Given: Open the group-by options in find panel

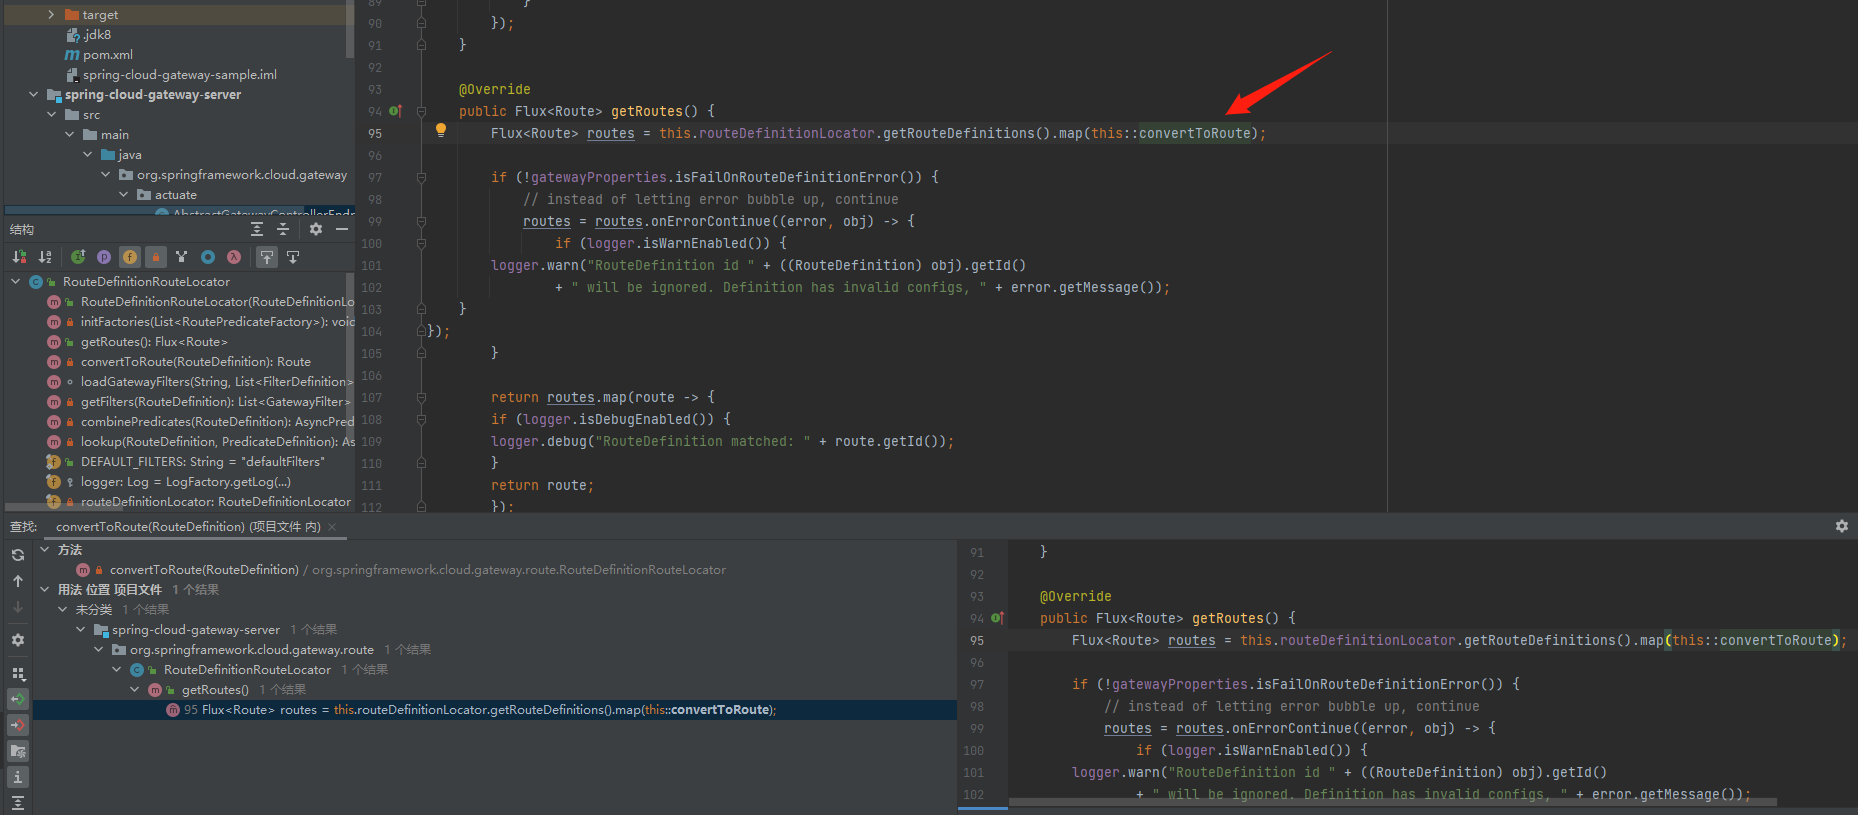Looking at the screenshot, I should point(18,673).
